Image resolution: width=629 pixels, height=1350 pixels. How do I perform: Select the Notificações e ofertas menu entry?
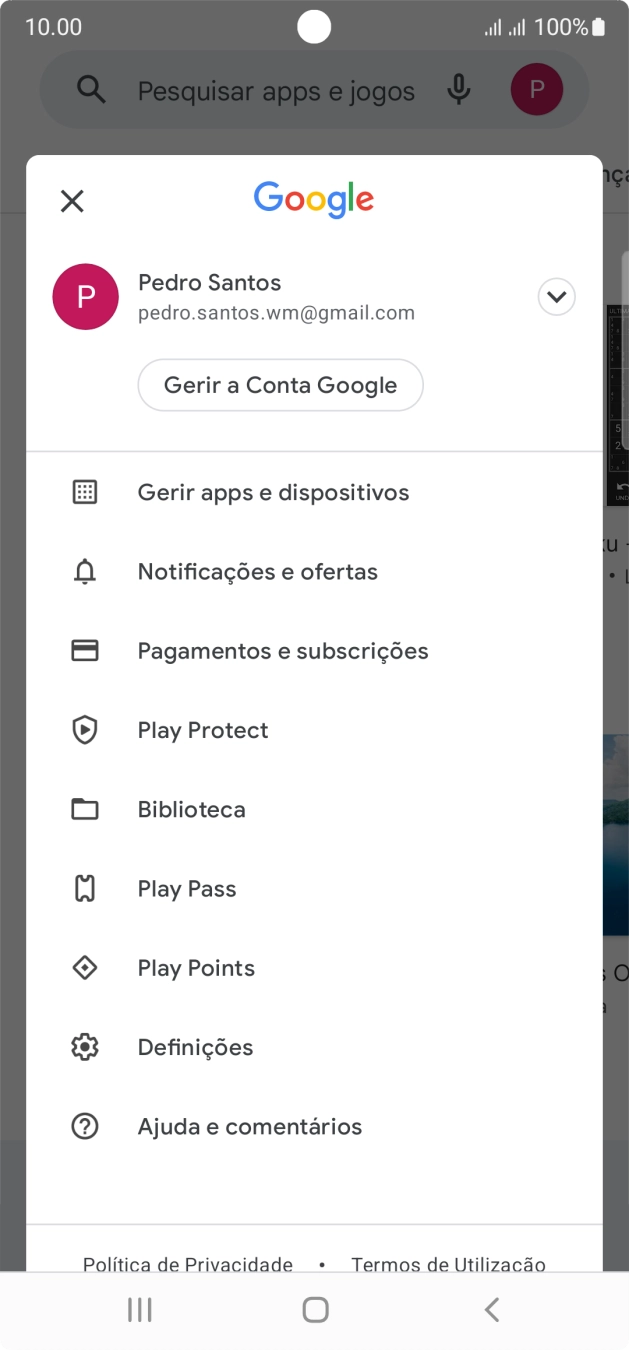point(256,571)
